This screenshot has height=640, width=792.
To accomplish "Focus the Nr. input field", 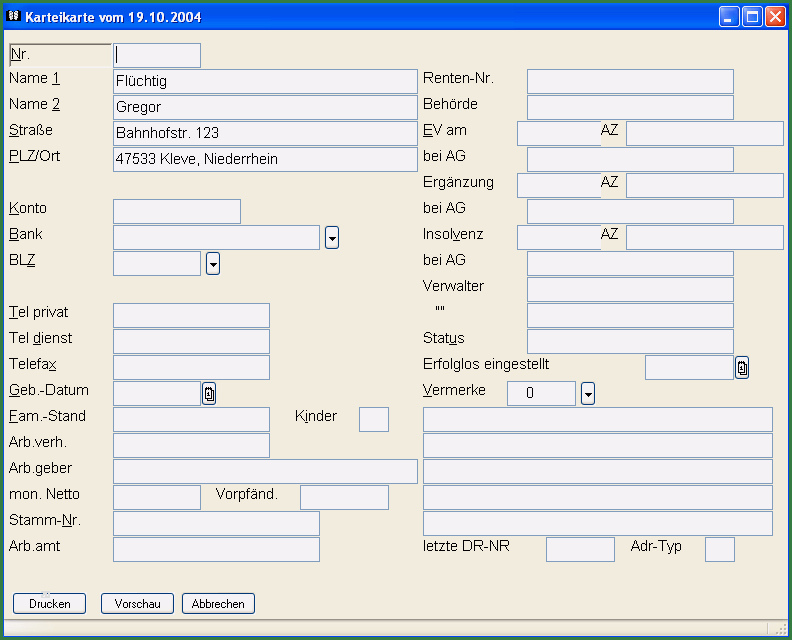I will click(157, 55).
